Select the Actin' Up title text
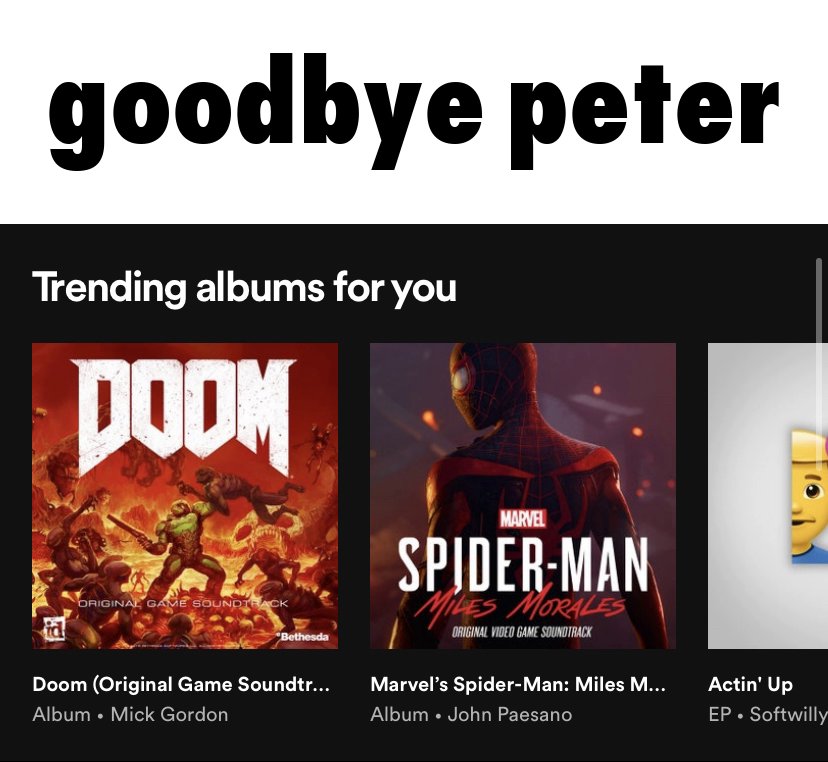This screenshot has width=828, height=762. (x=750, y=684)
